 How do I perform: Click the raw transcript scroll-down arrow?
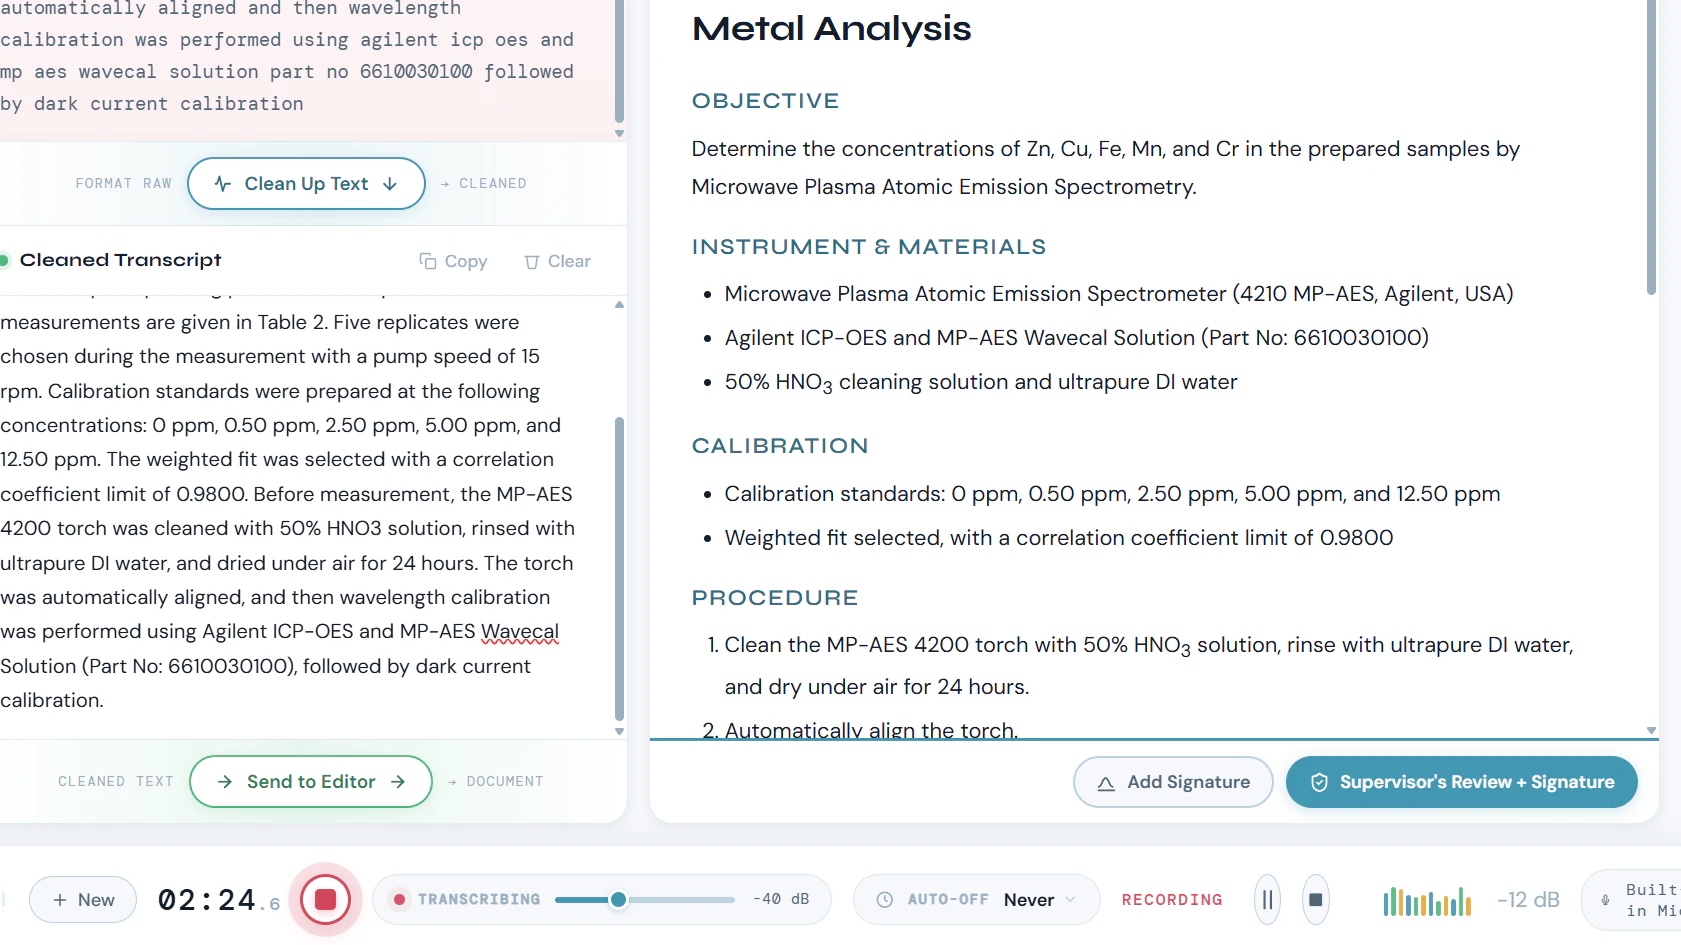(619, 133)
